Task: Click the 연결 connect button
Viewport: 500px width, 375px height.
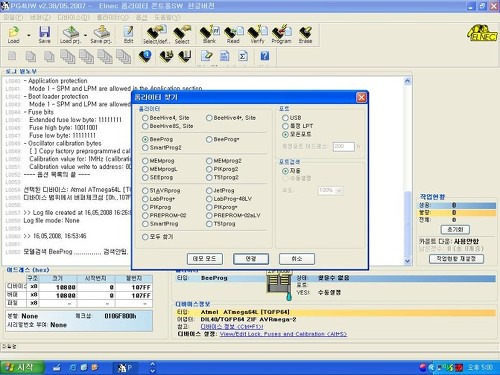Action: tap(251, 259)
